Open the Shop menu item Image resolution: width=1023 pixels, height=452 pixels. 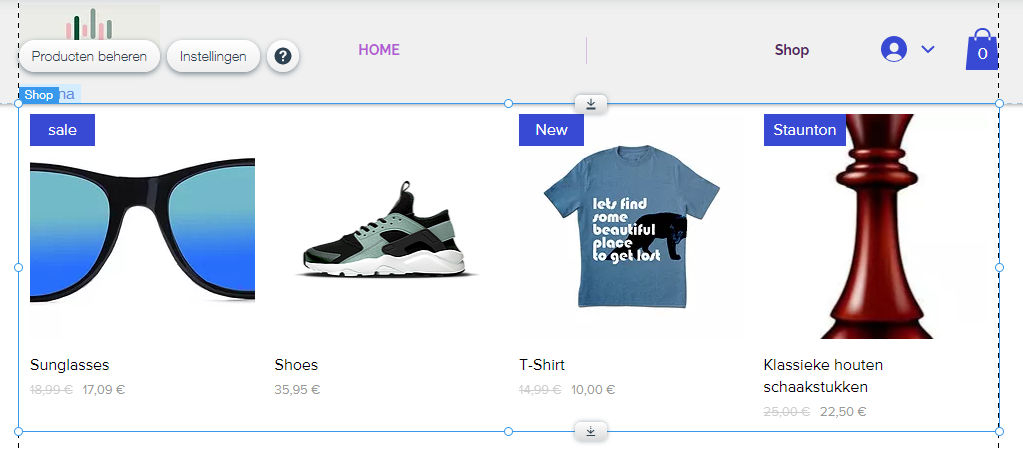pyautogui.click(x=792, y=50)
